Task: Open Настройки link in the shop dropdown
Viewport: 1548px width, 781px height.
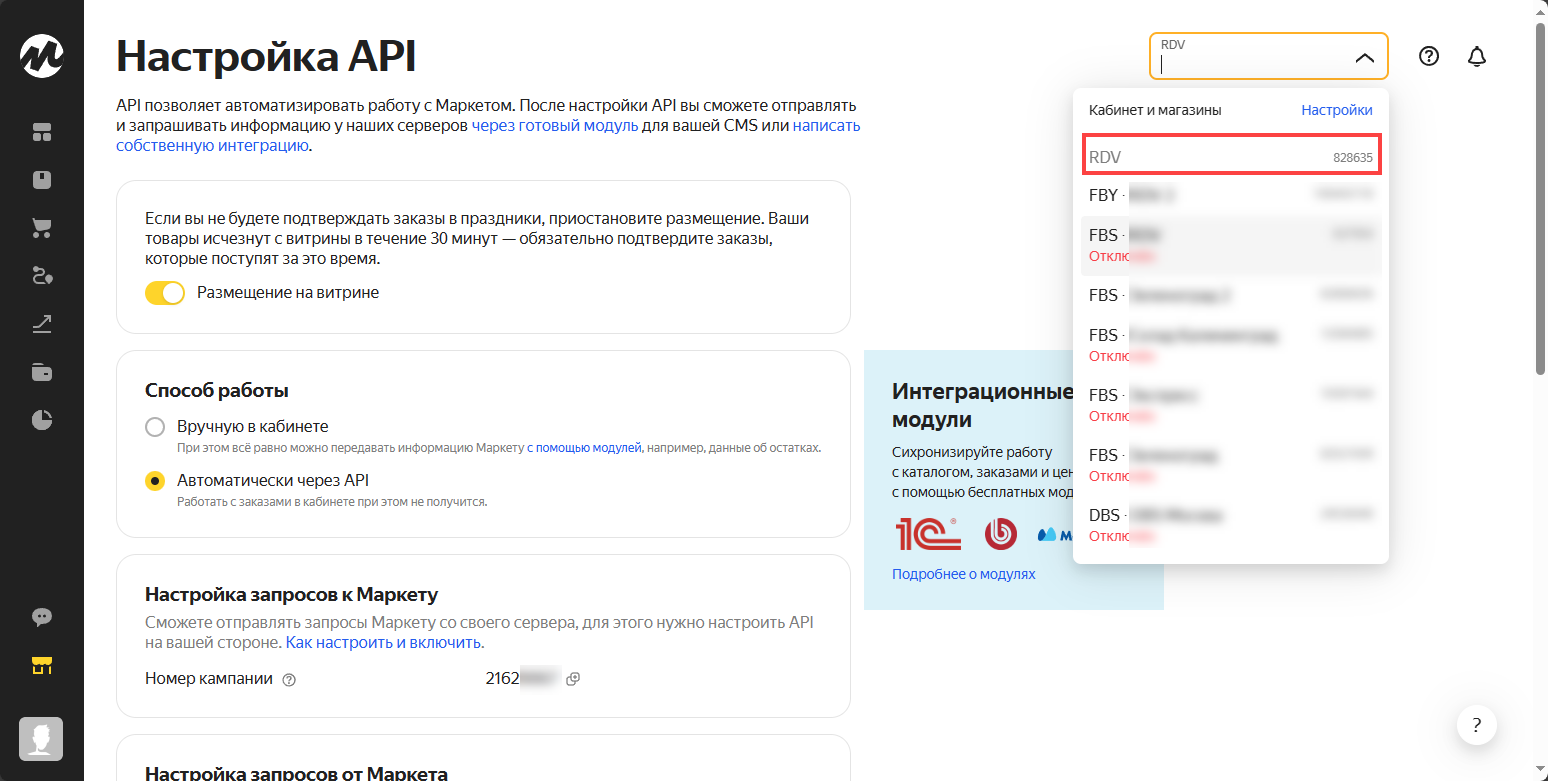Action: 1337,110
